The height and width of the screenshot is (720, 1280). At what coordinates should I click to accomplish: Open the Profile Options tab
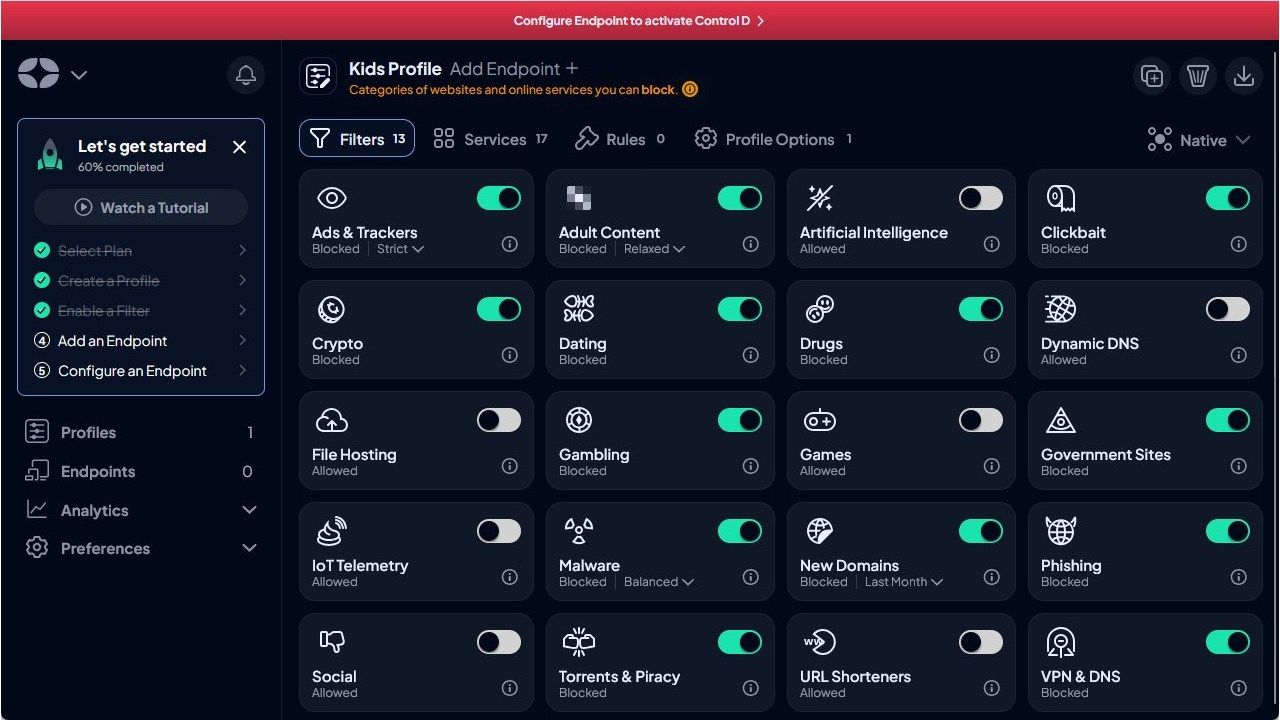(x=773, y=139)
